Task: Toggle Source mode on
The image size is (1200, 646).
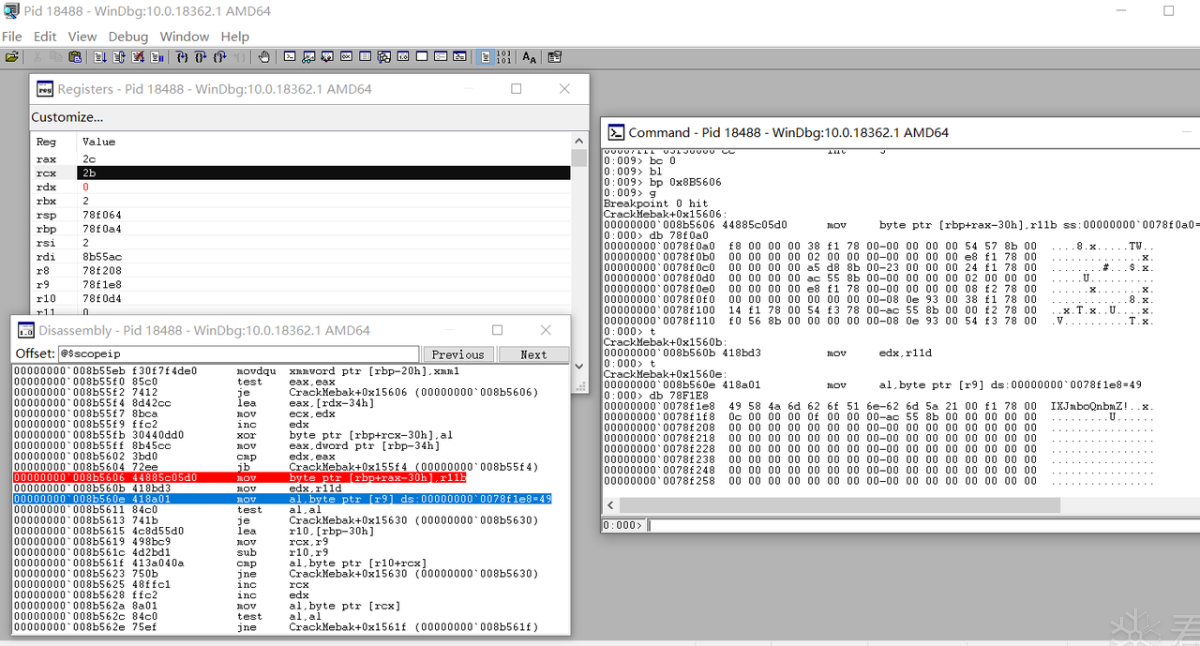Action: point(485,57)
